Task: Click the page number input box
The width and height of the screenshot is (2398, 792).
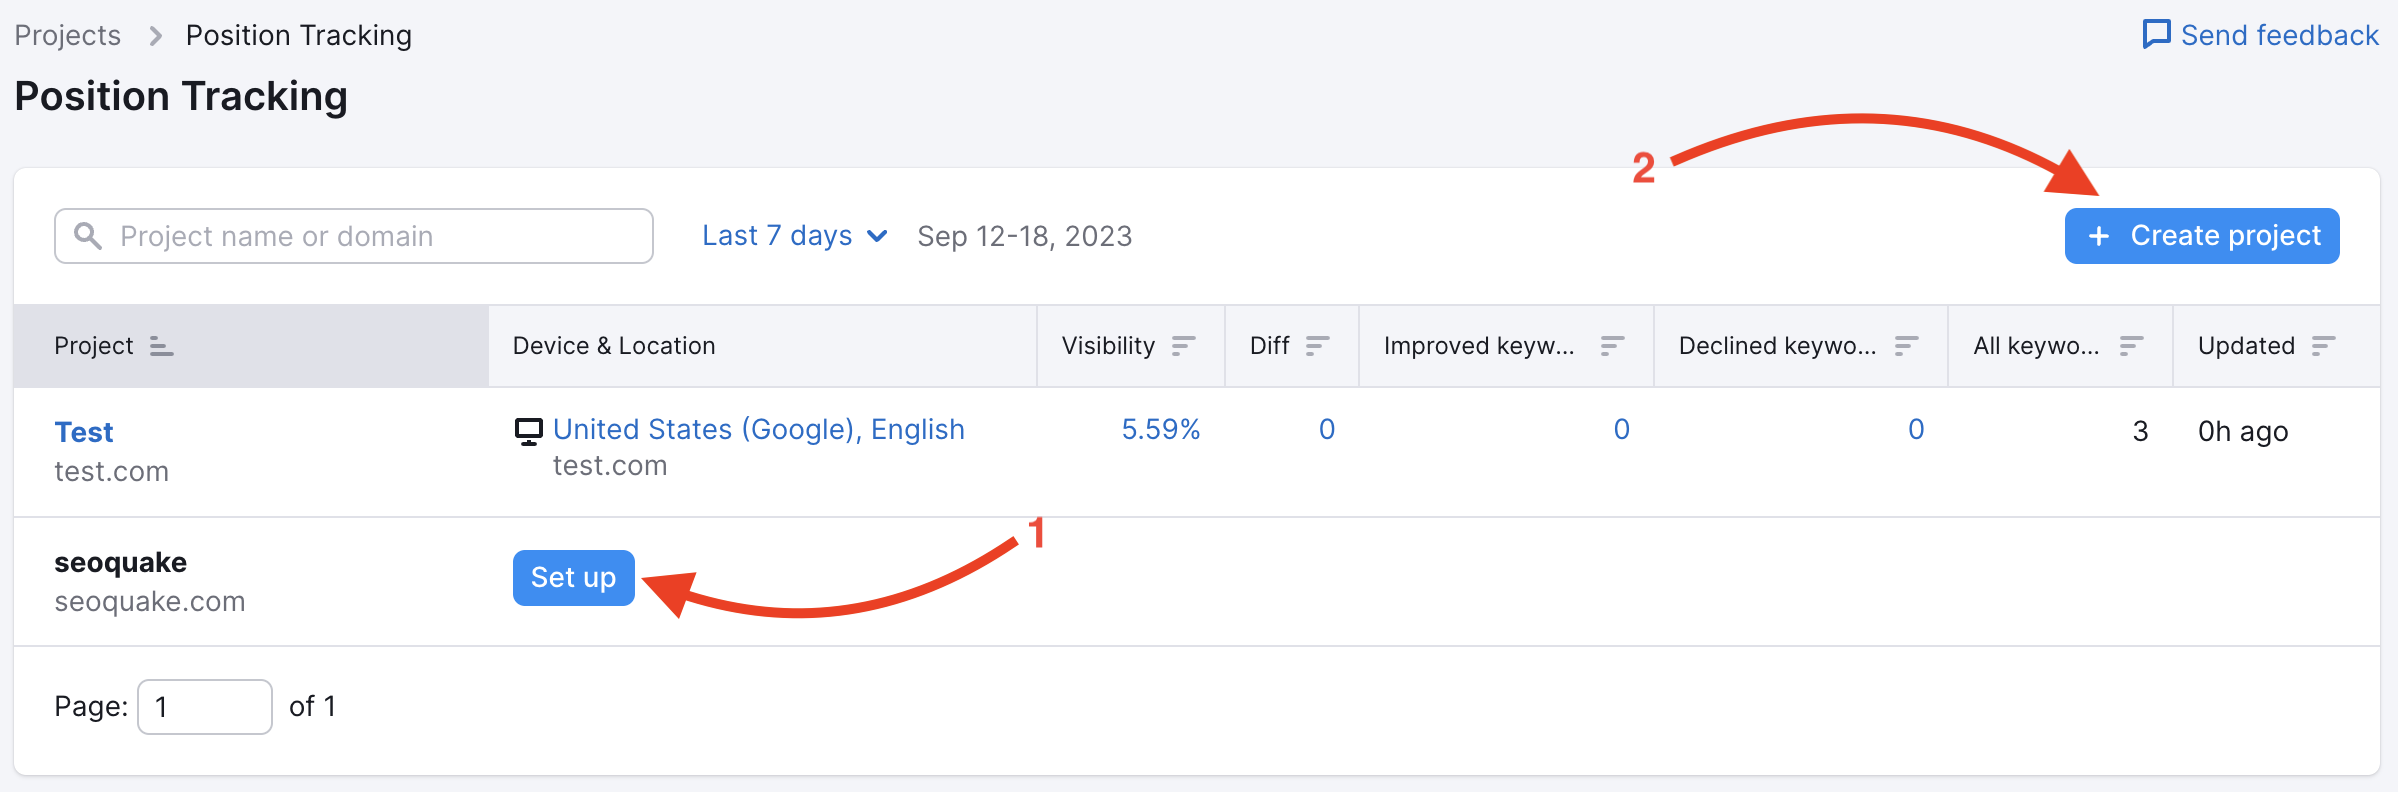Action: pos(205,707)
